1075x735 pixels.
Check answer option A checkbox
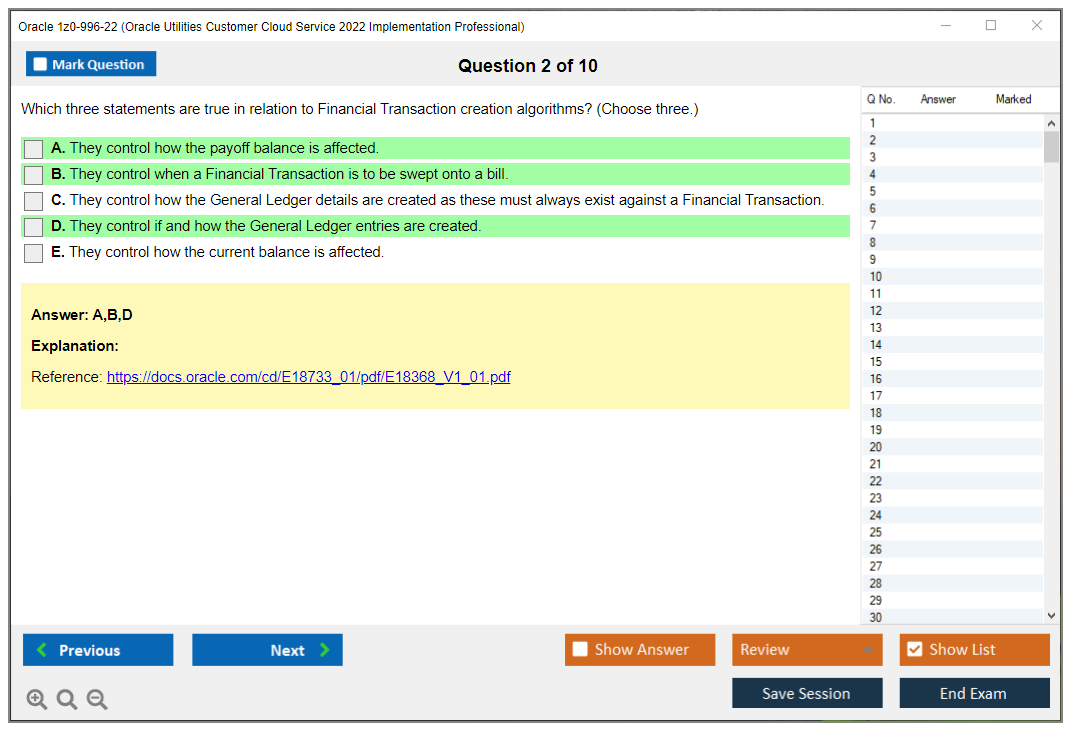tap(33, 149)
